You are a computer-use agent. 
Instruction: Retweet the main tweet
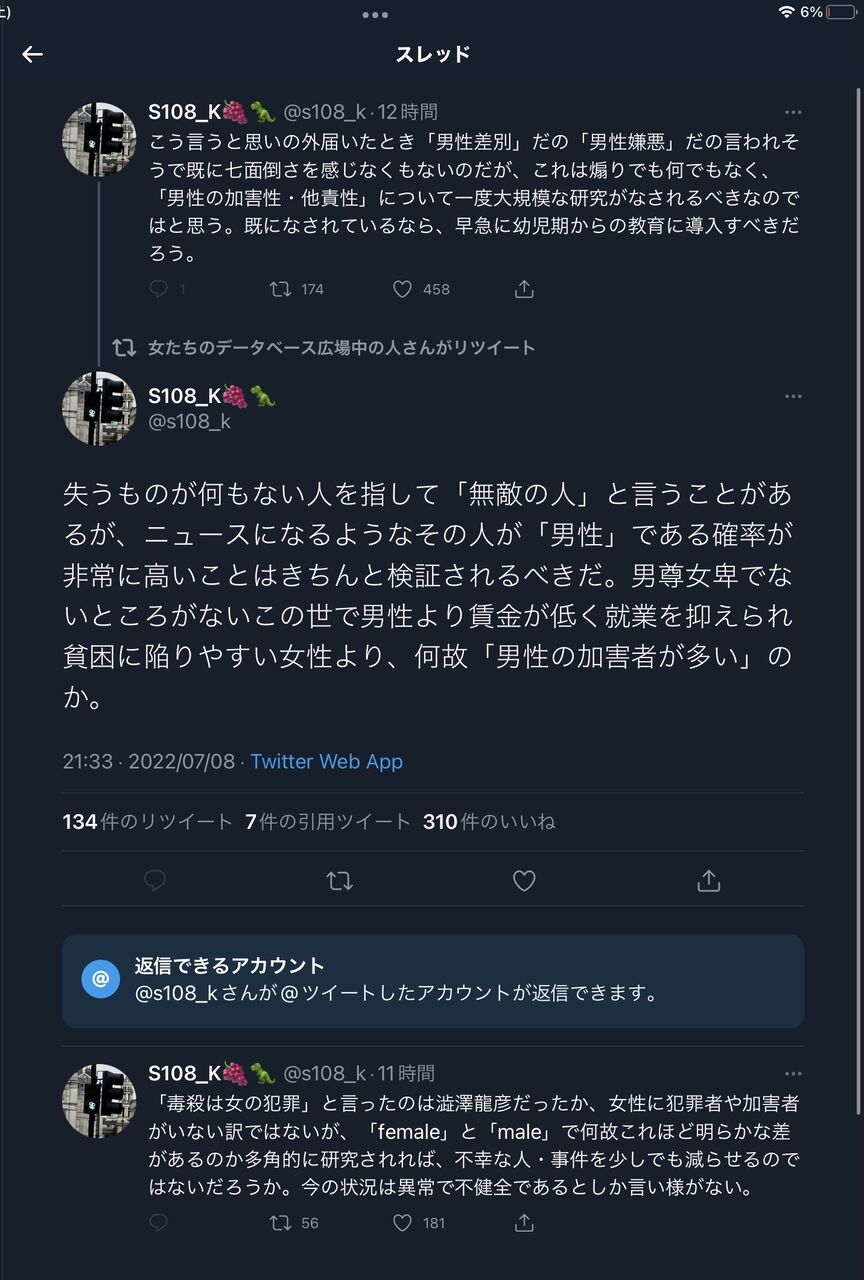339,881
